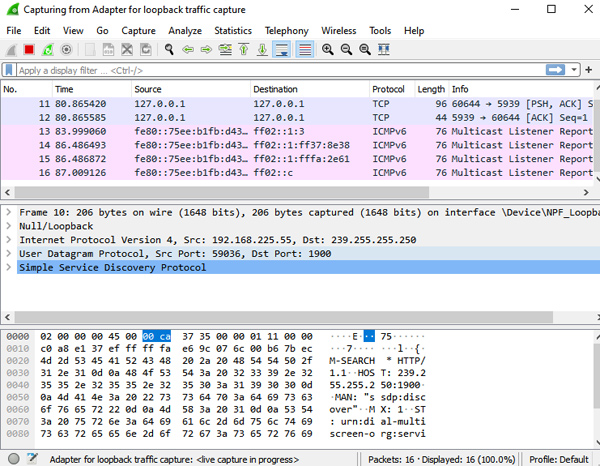Toggle auto-scroll during live capture
Screen dimensions: 600x466
[x=281, y=50]
